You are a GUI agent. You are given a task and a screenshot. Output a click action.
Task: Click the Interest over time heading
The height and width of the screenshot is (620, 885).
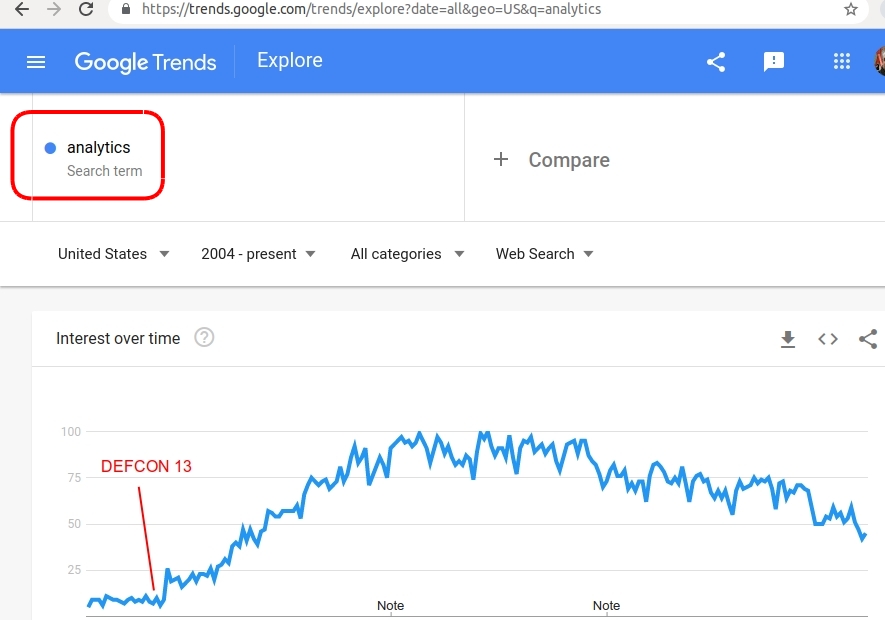[118, 338]
